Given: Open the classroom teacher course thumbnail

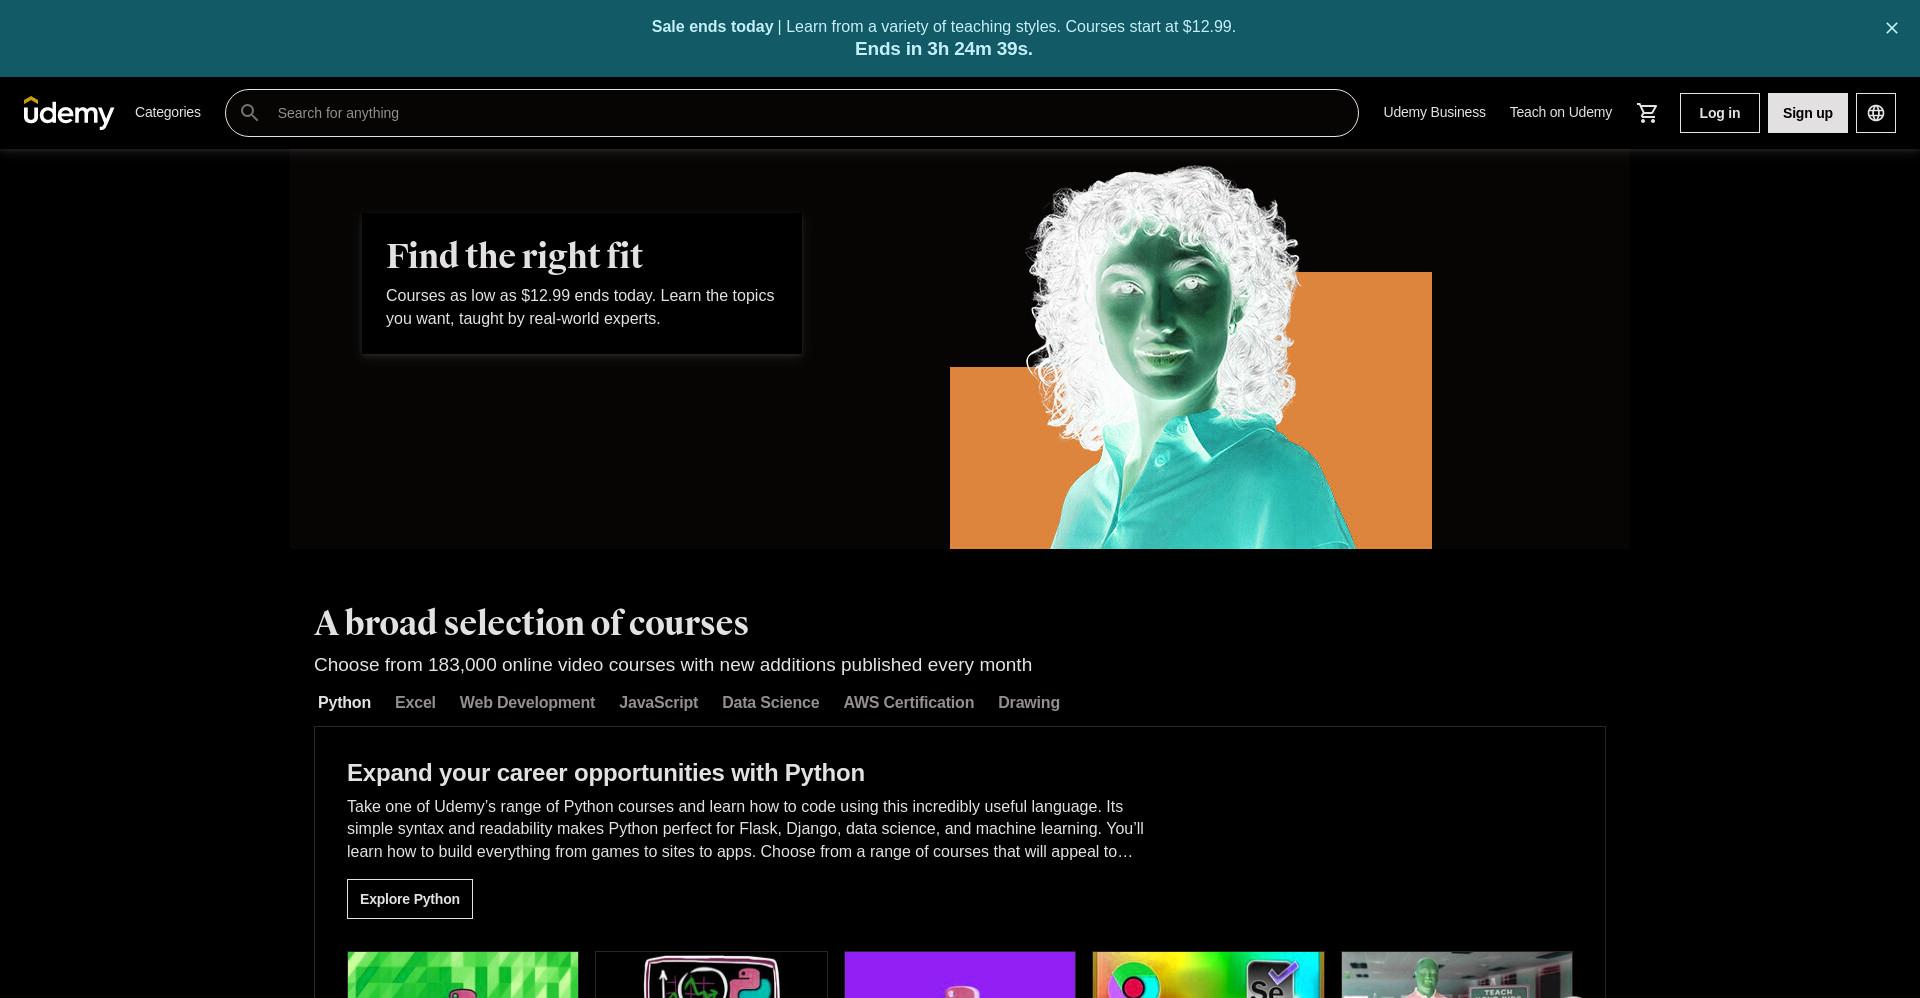Looking at the screenshot, I should pos(1456,975).
